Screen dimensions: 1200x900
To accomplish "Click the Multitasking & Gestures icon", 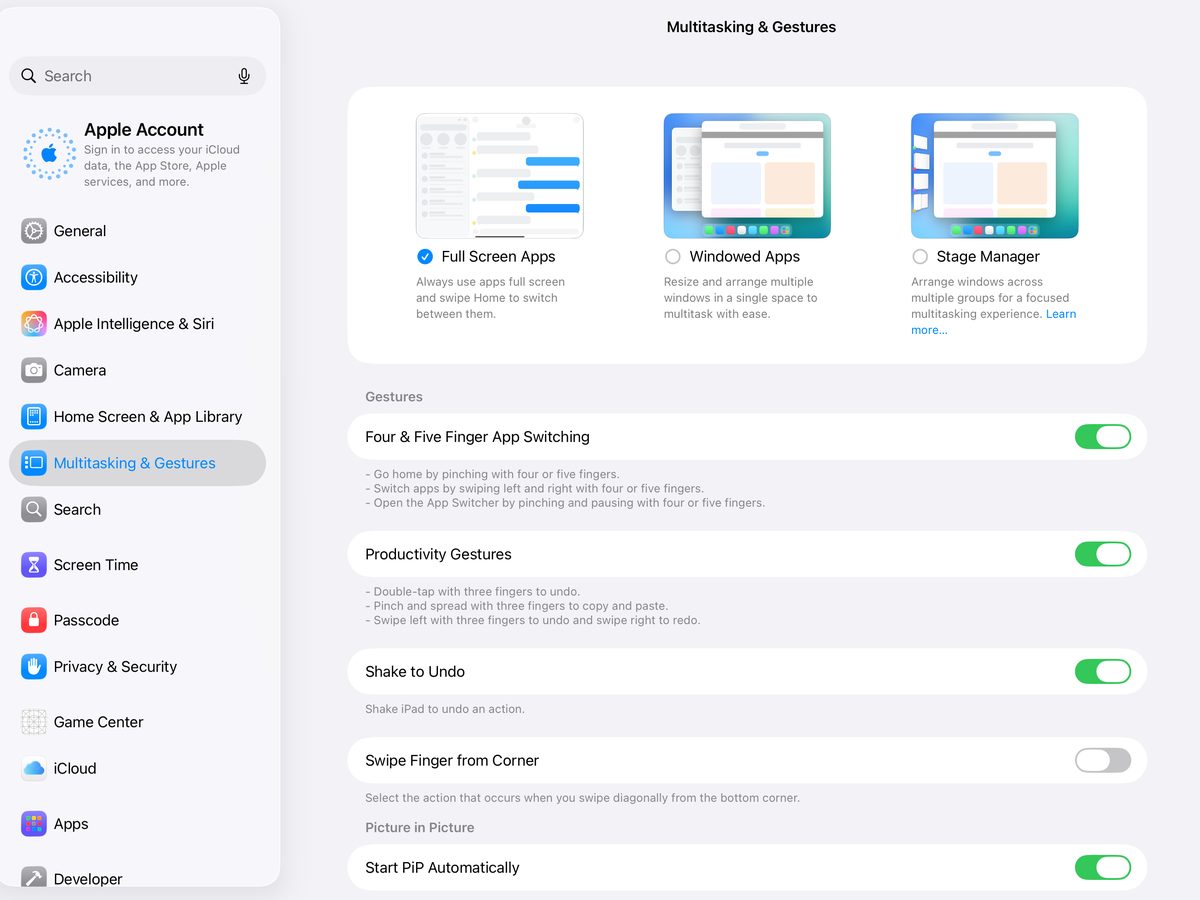I will click(34, 463).
